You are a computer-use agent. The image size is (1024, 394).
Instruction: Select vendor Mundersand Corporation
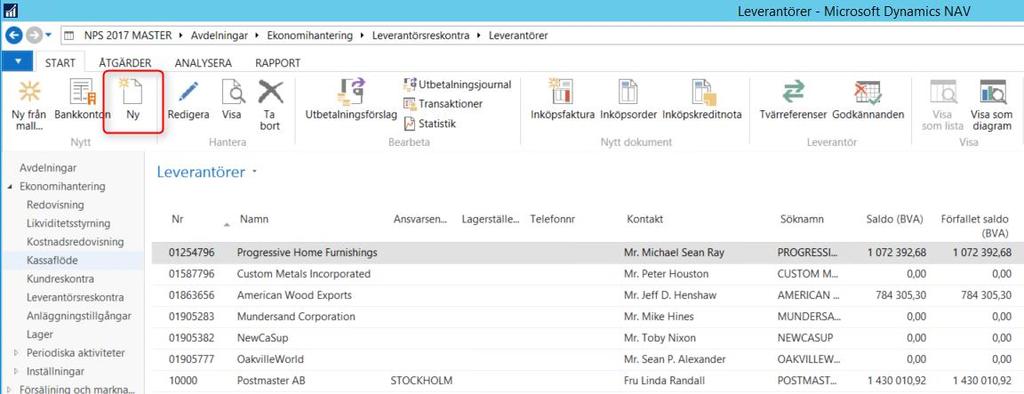(x=588, y=316)
